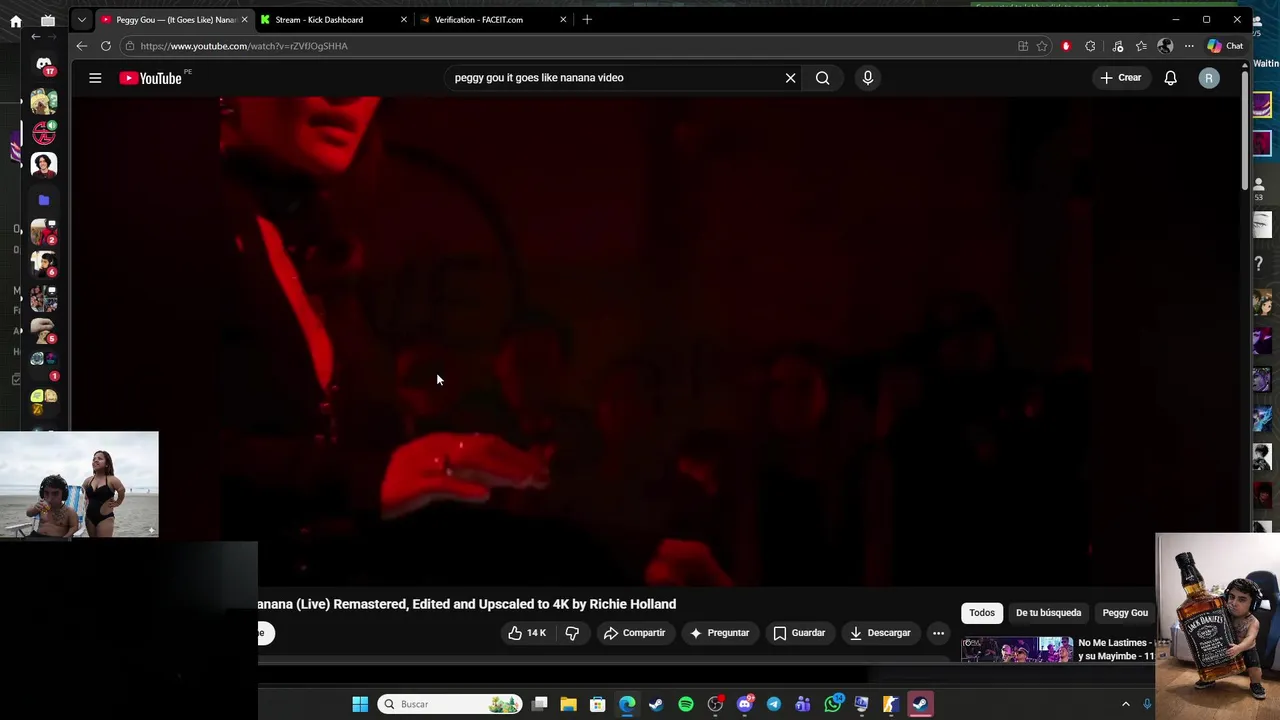Click the YouTube search magnifier button
The height and width of the screenshot is (720, 1280).
coord(822,78)
